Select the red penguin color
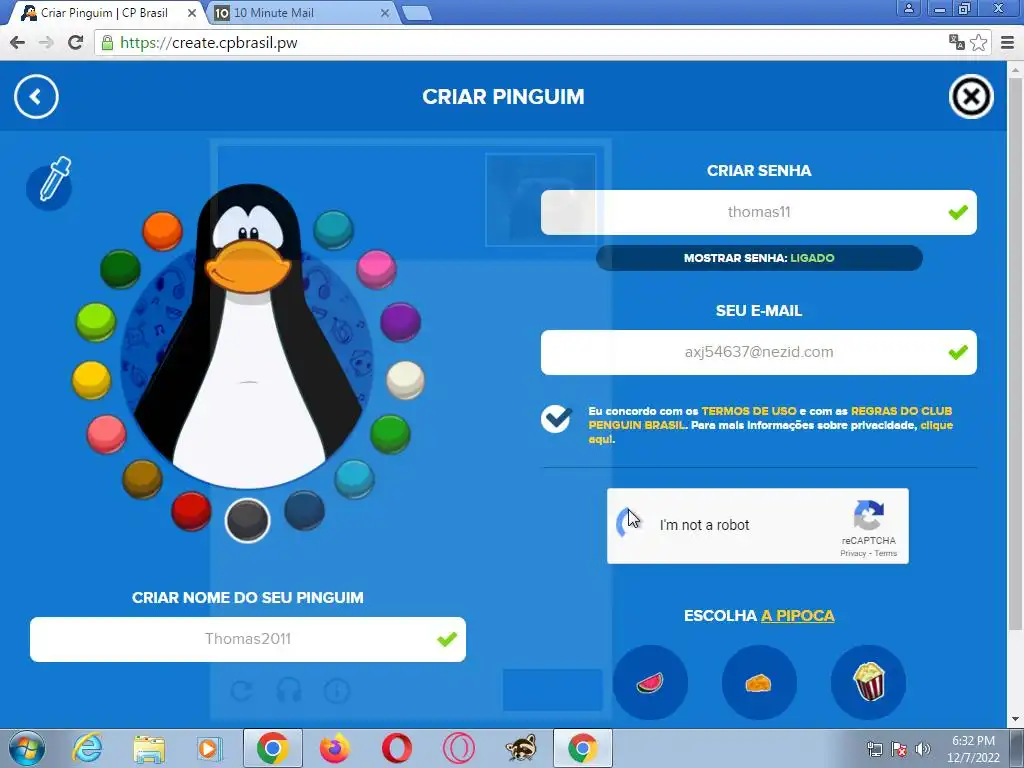The image size is (1024, 768). (191, 511)
